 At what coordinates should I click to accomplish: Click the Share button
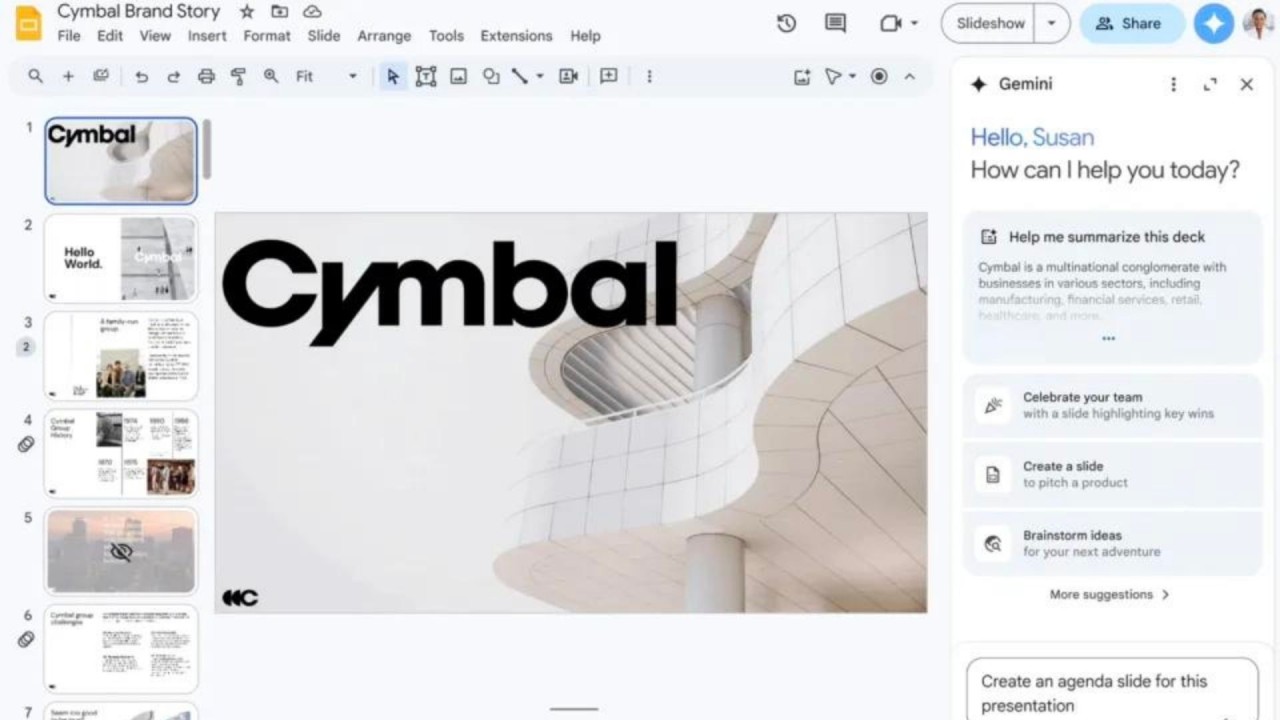tap(1129, 23)
